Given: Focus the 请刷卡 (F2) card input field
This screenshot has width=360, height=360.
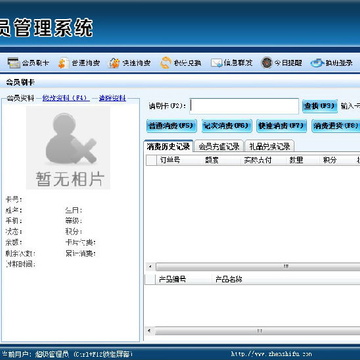Looking at the screenshot, I should pos(244,106).
